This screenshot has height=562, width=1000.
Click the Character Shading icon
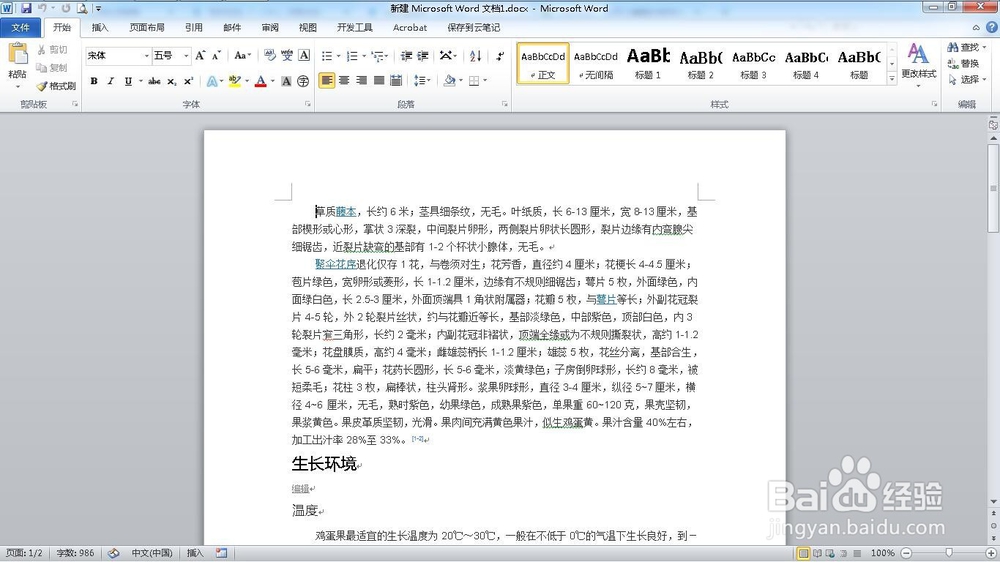pyautogui.click(x=286, y=81)
